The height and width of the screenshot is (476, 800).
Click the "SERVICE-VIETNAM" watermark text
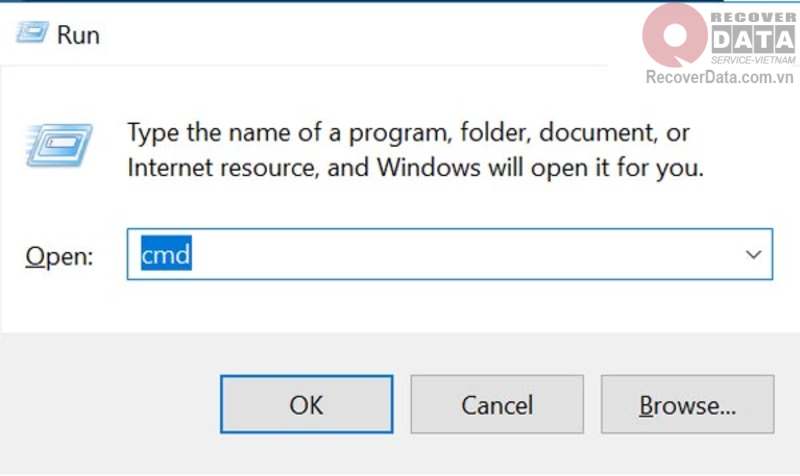(756, 59)
